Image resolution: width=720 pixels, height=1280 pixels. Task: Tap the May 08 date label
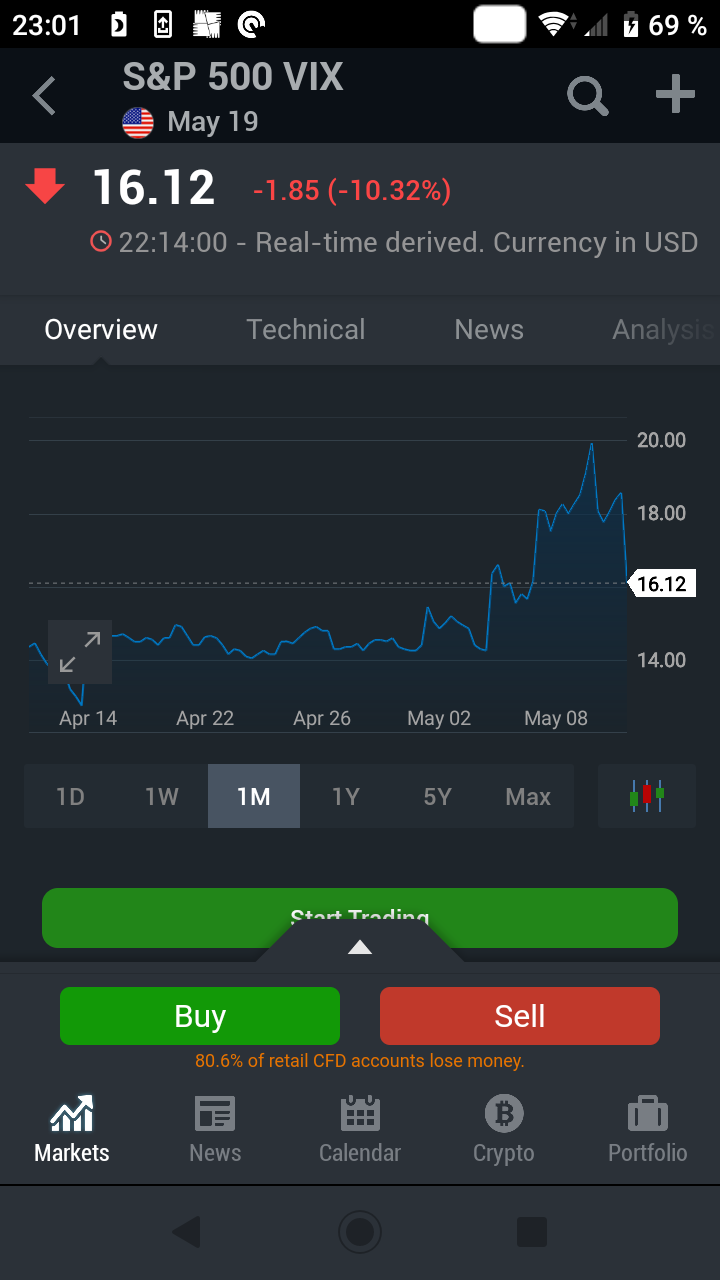556,718
